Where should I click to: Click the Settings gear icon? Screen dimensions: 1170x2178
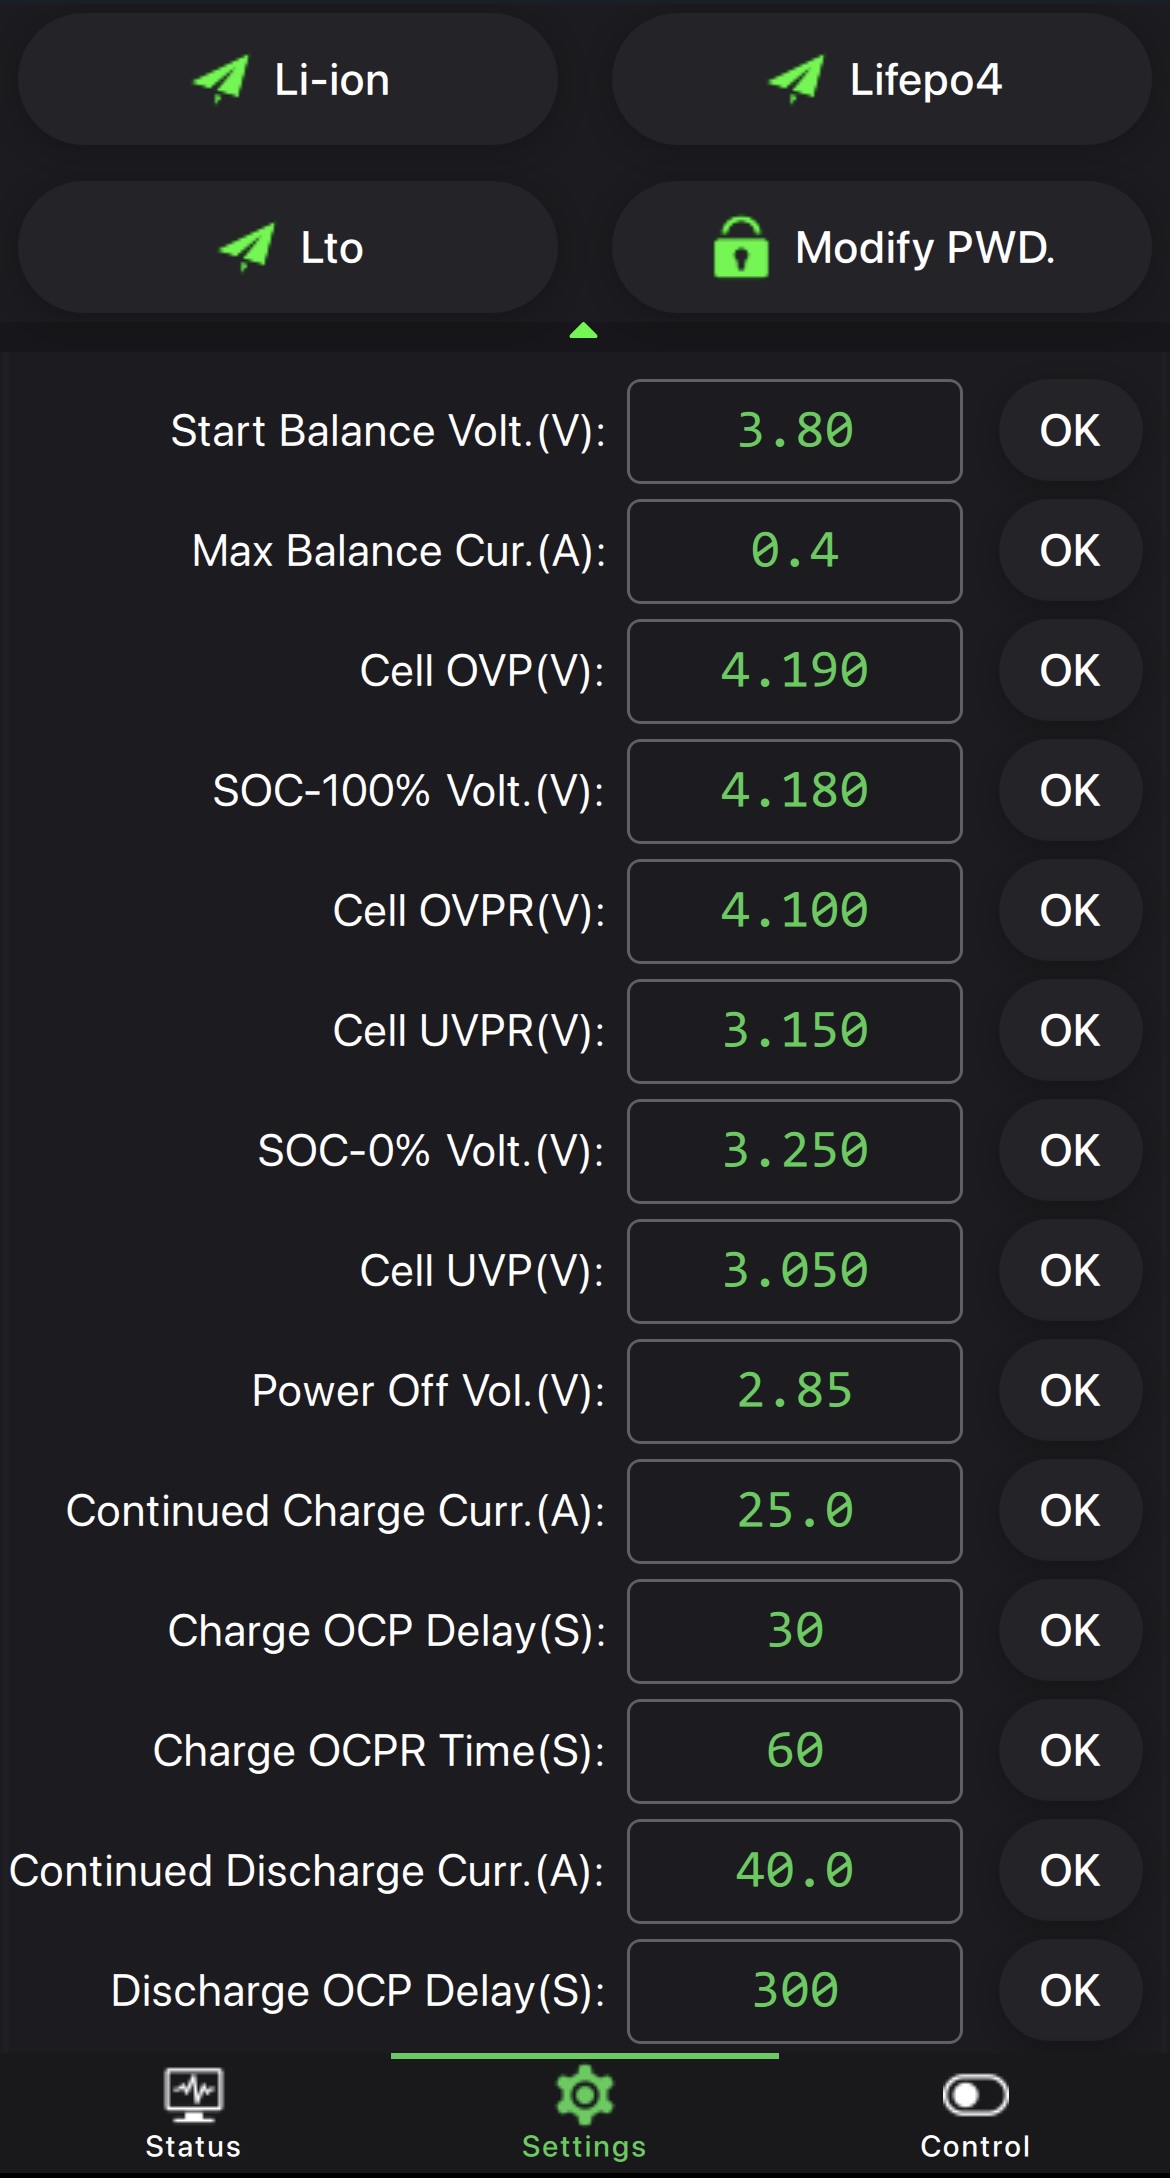coord(584,2094)
